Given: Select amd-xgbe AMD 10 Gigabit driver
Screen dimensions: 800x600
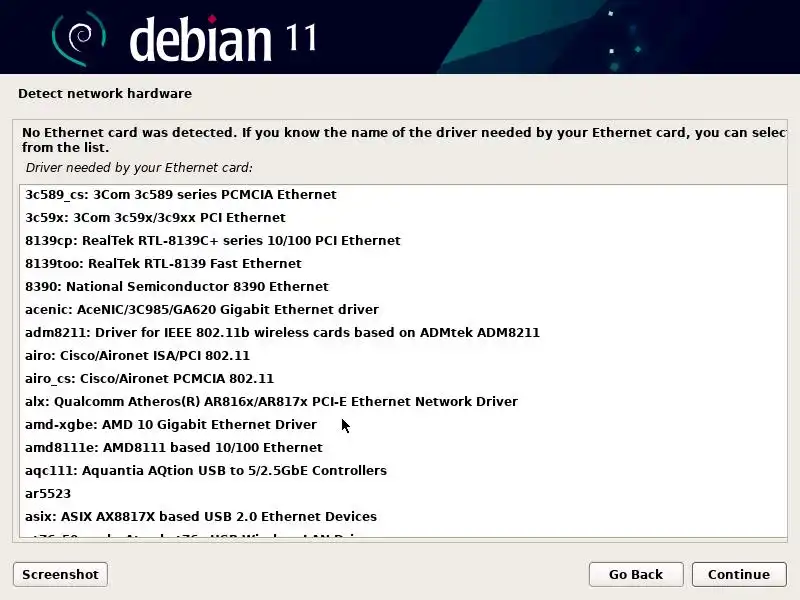Looking at the screenshot, I should pyautogui.click(x=403, y=424).
